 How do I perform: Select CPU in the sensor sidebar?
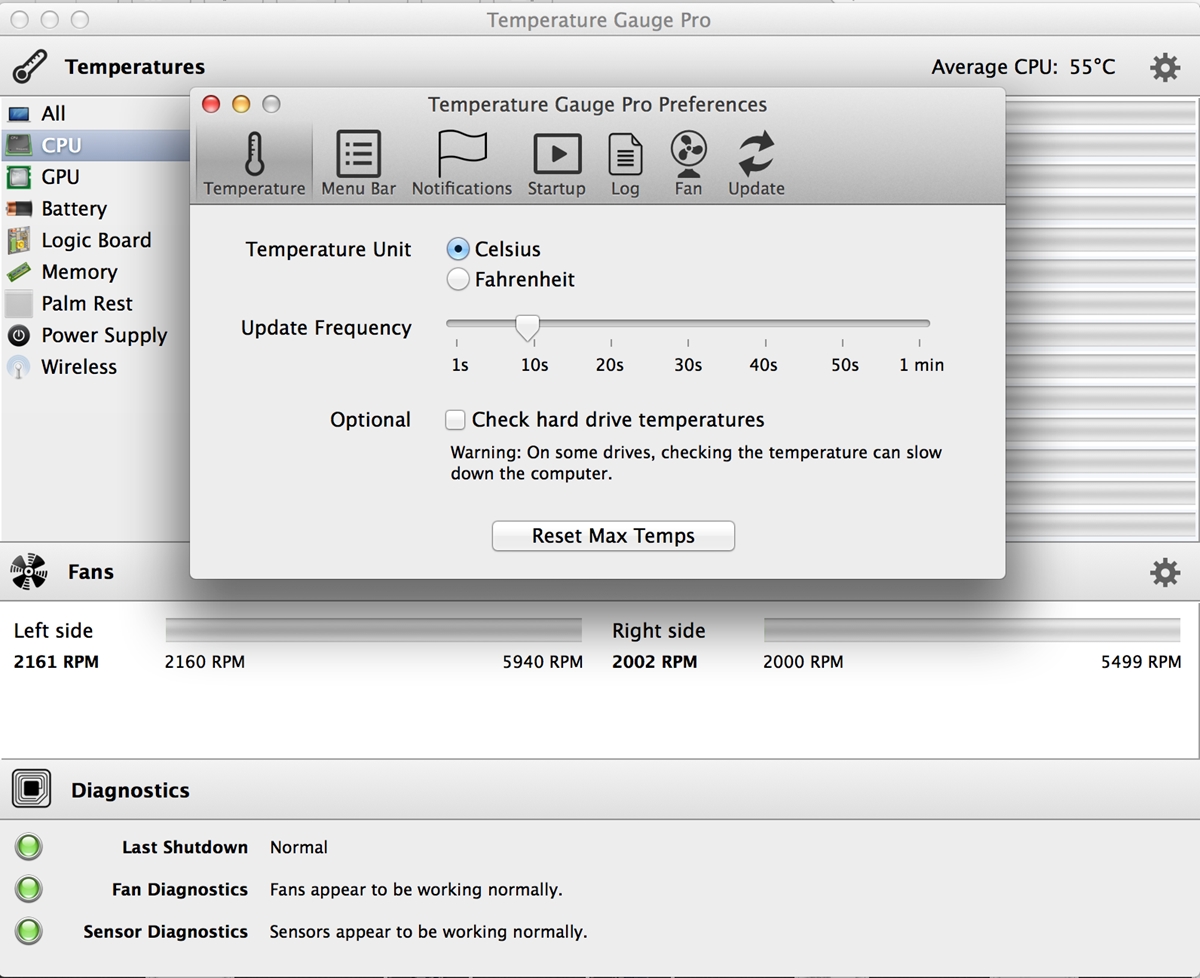(x=95, y=145)
